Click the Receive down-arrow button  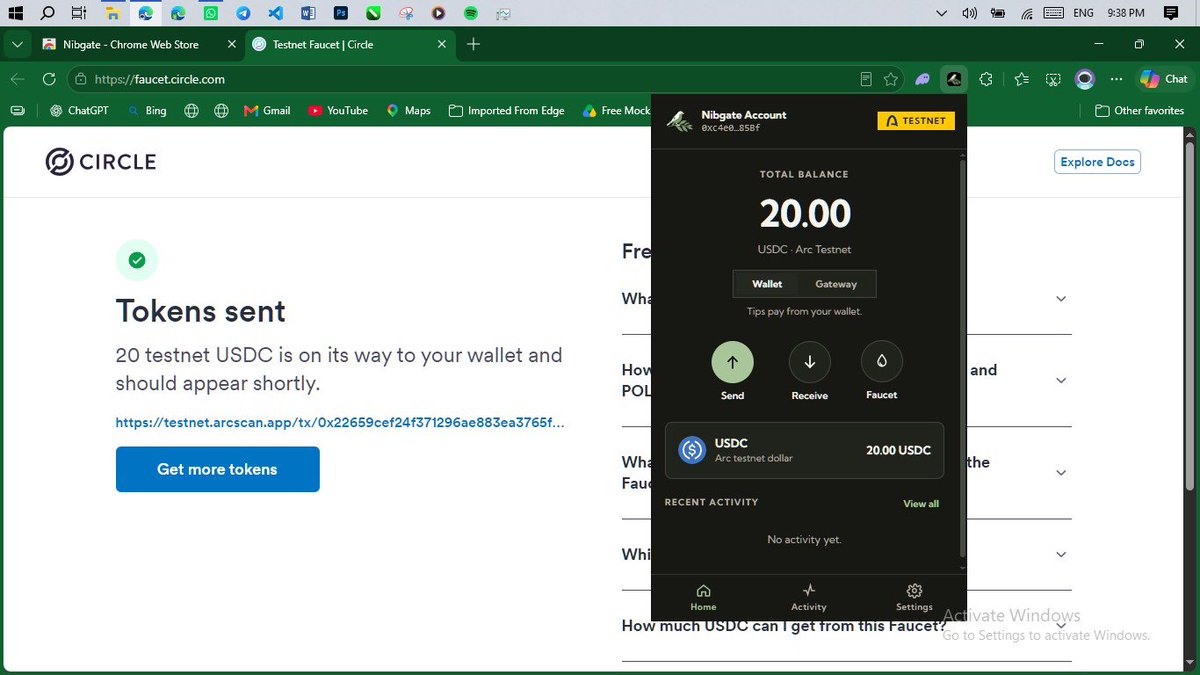tap(810, 362)
